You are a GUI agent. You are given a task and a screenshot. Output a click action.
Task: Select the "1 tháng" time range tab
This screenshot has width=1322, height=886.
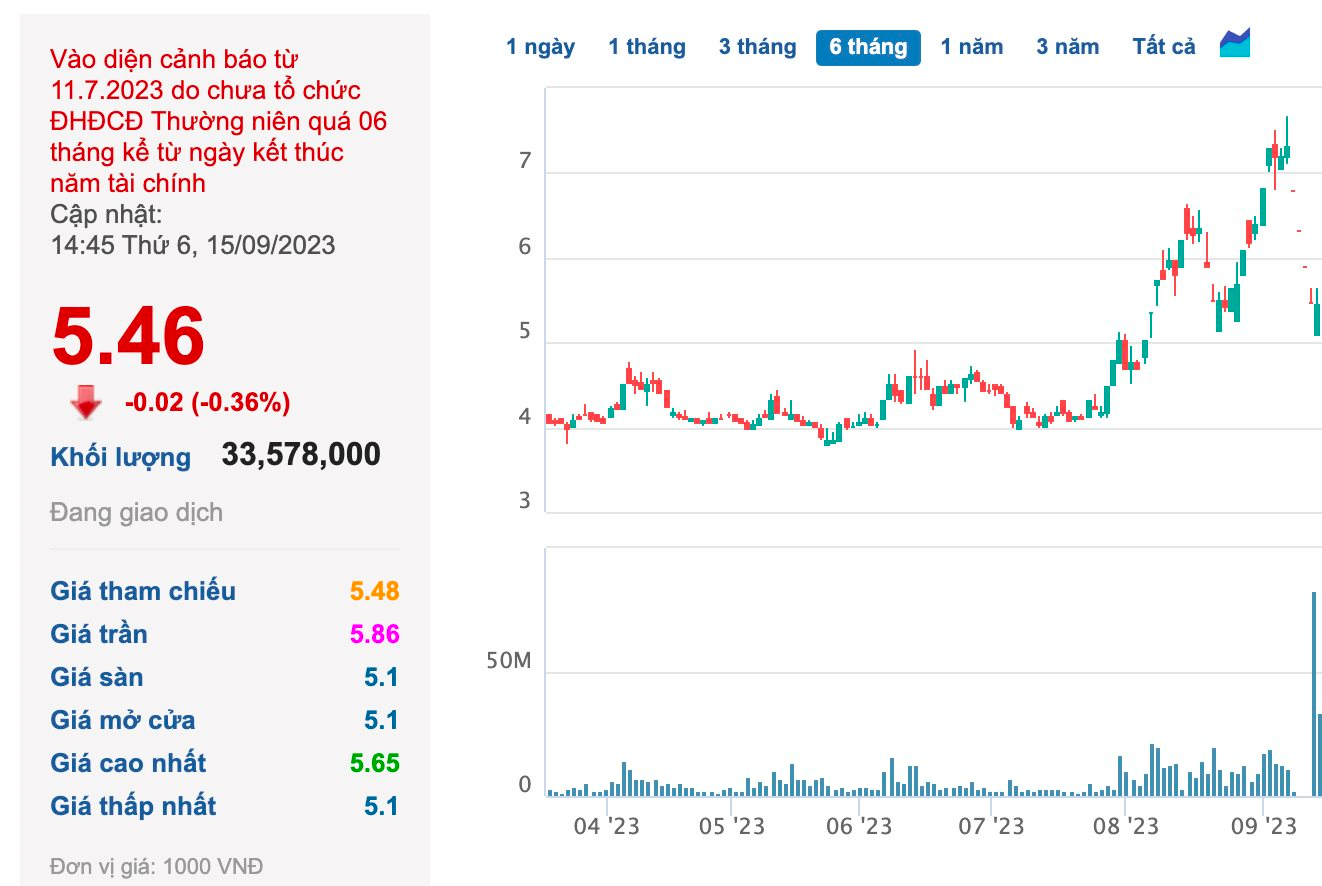pyautogui.click(x=647, y=47)
